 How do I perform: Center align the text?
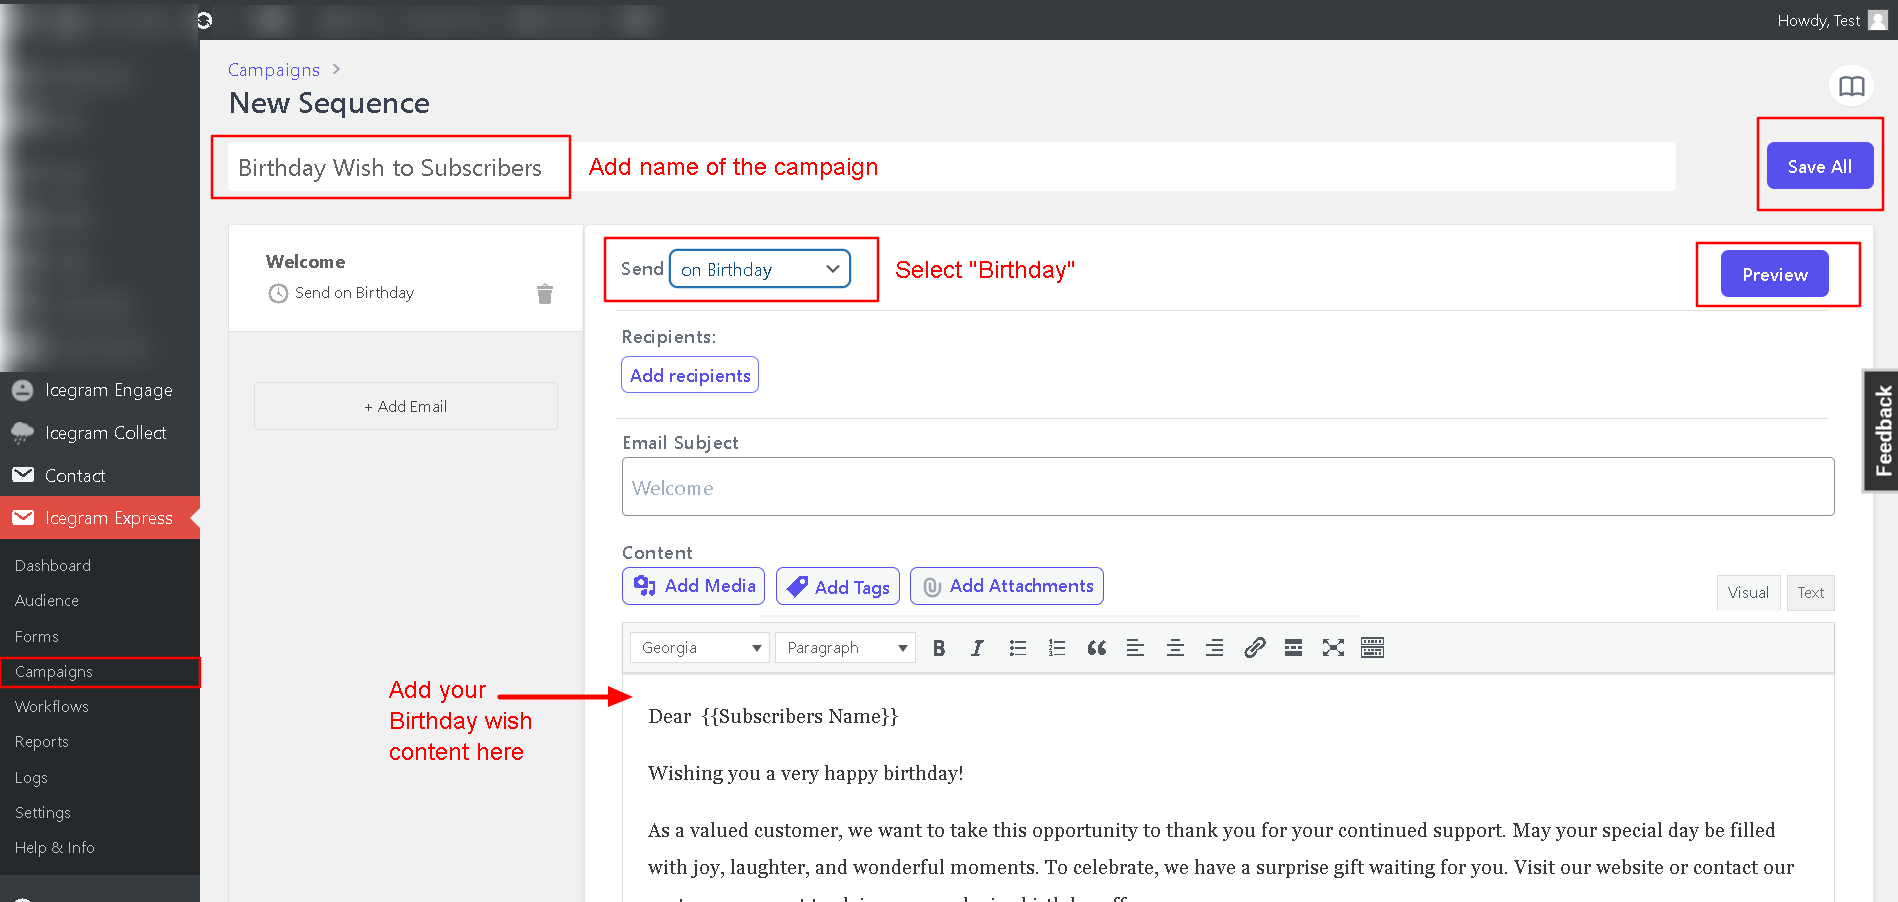(x=1175, y=648)
